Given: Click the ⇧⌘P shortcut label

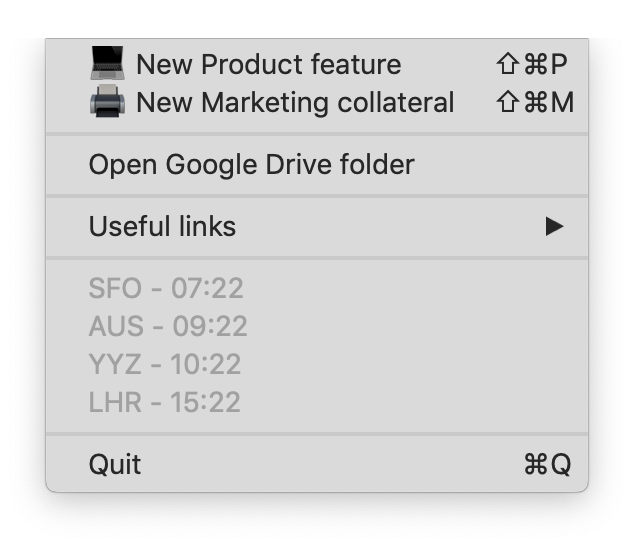Looking at the screenshot, I should (x=532, y=64).
